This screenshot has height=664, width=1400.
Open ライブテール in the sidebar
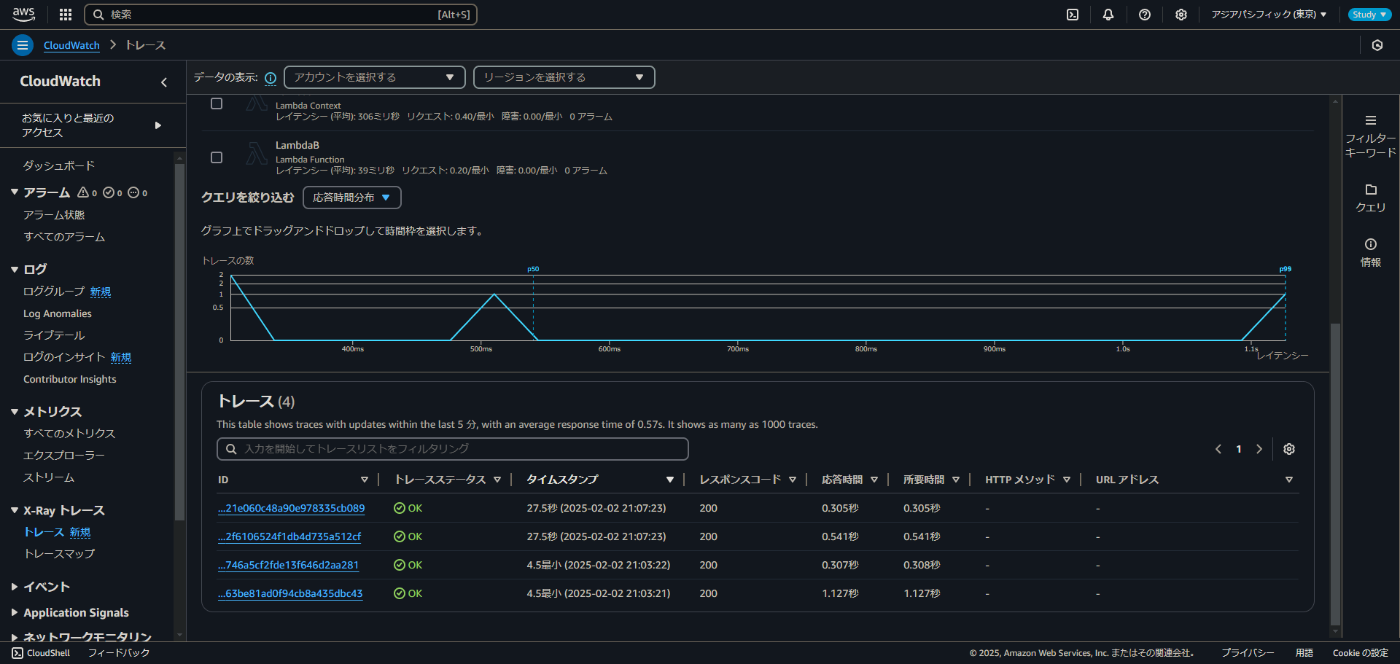click(54, 335)
